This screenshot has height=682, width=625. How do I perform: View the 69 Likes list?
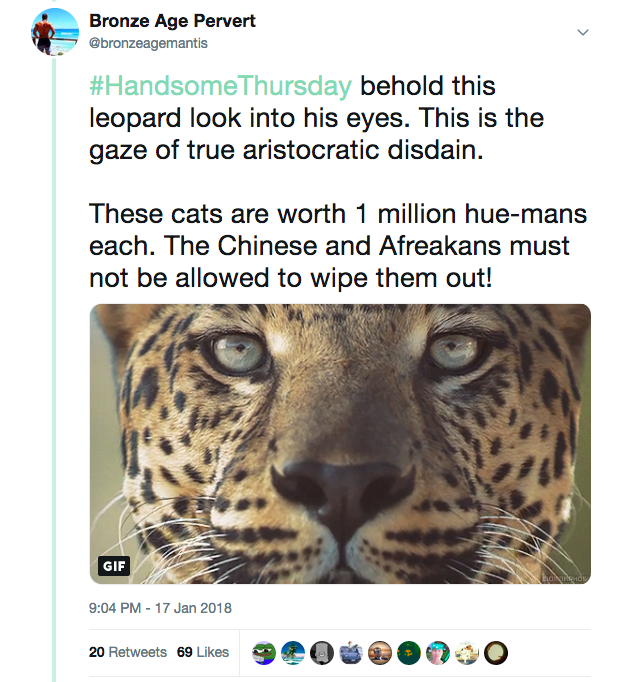[203, 652]
